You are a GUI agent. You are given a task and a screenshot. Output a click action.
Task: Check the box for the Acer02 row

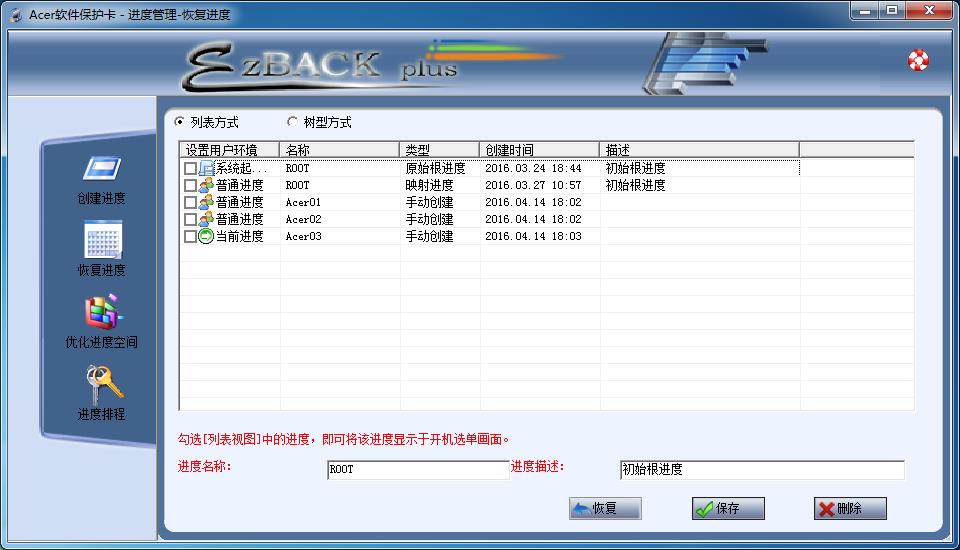(190, 220)
